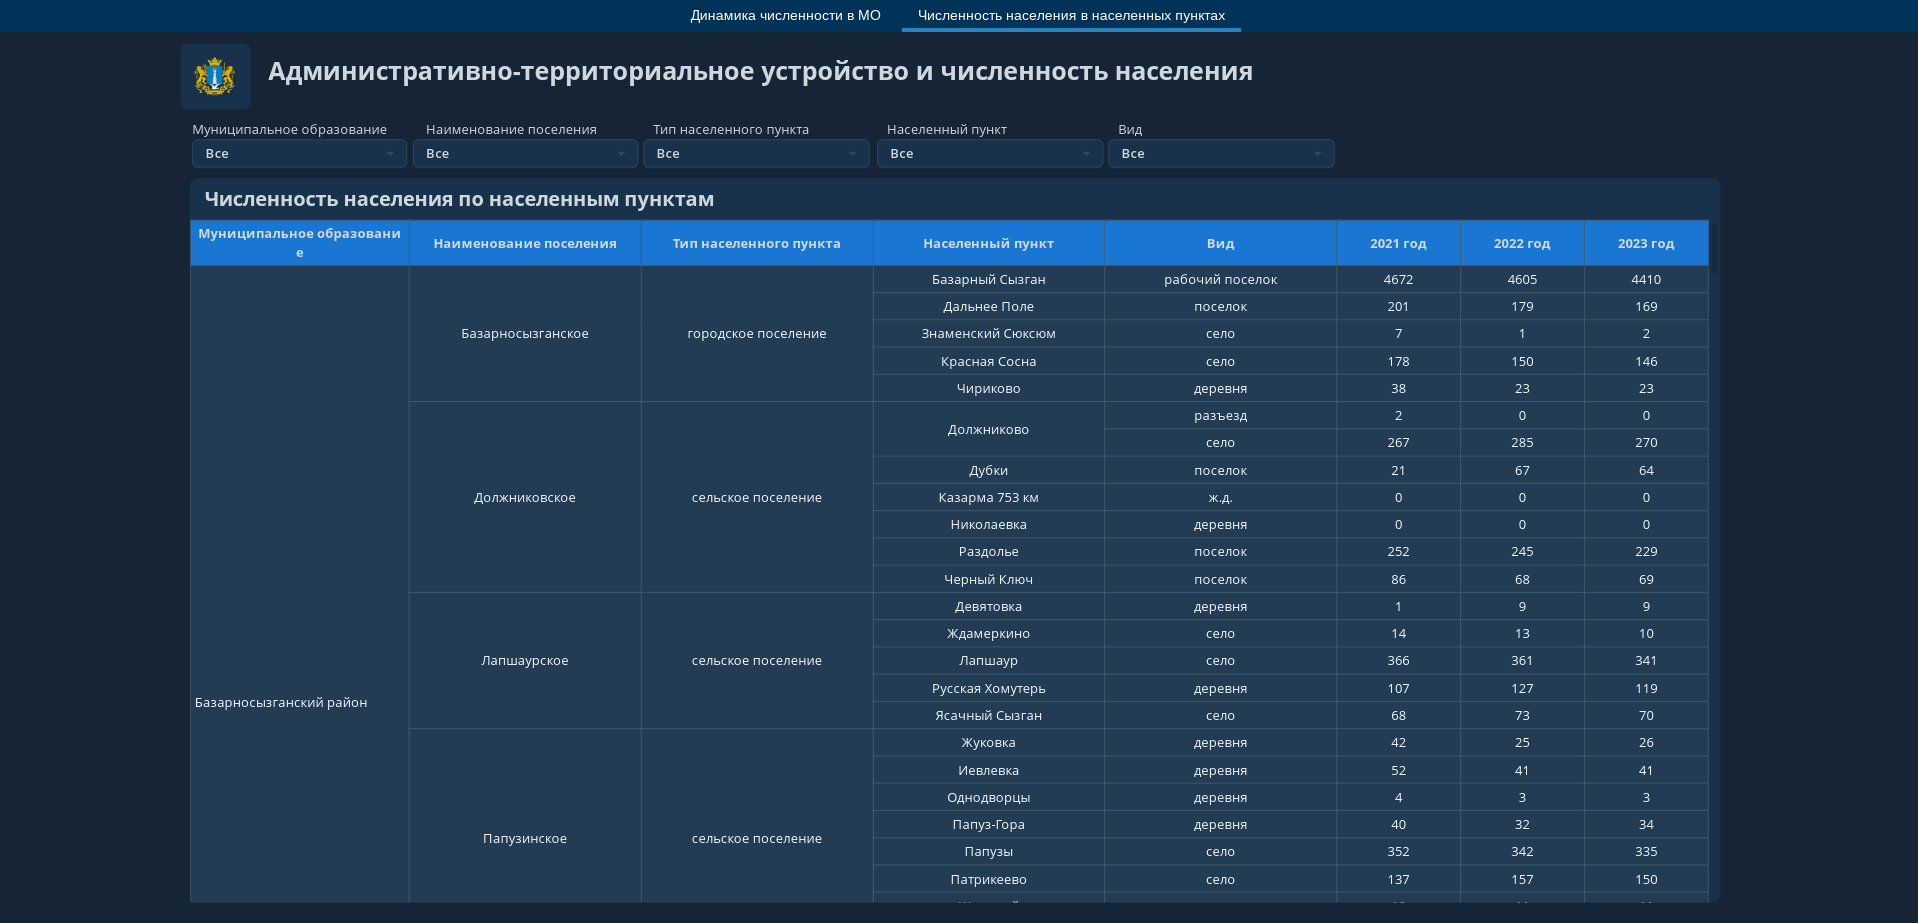1918x923 pixels.
Task: Click Населенный пункт column header
Action: [x=989, y=243]
